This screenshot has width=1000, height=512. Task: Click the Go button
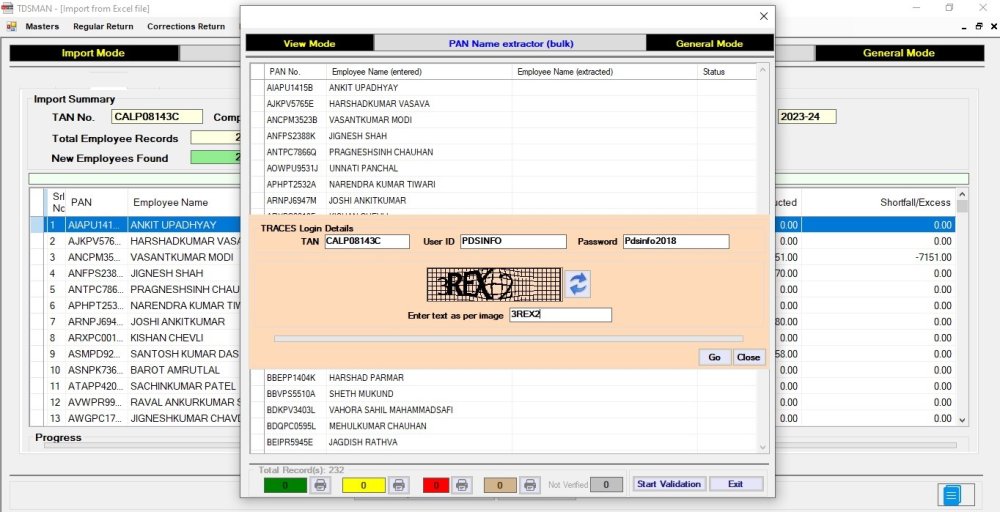714,357
